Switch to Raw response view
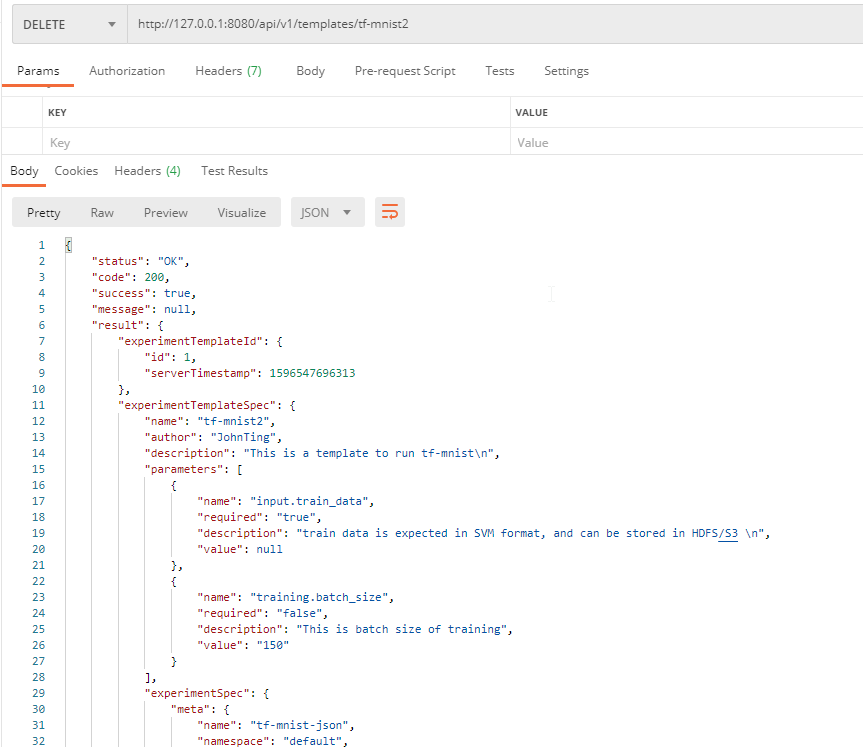 click(102, 212)
